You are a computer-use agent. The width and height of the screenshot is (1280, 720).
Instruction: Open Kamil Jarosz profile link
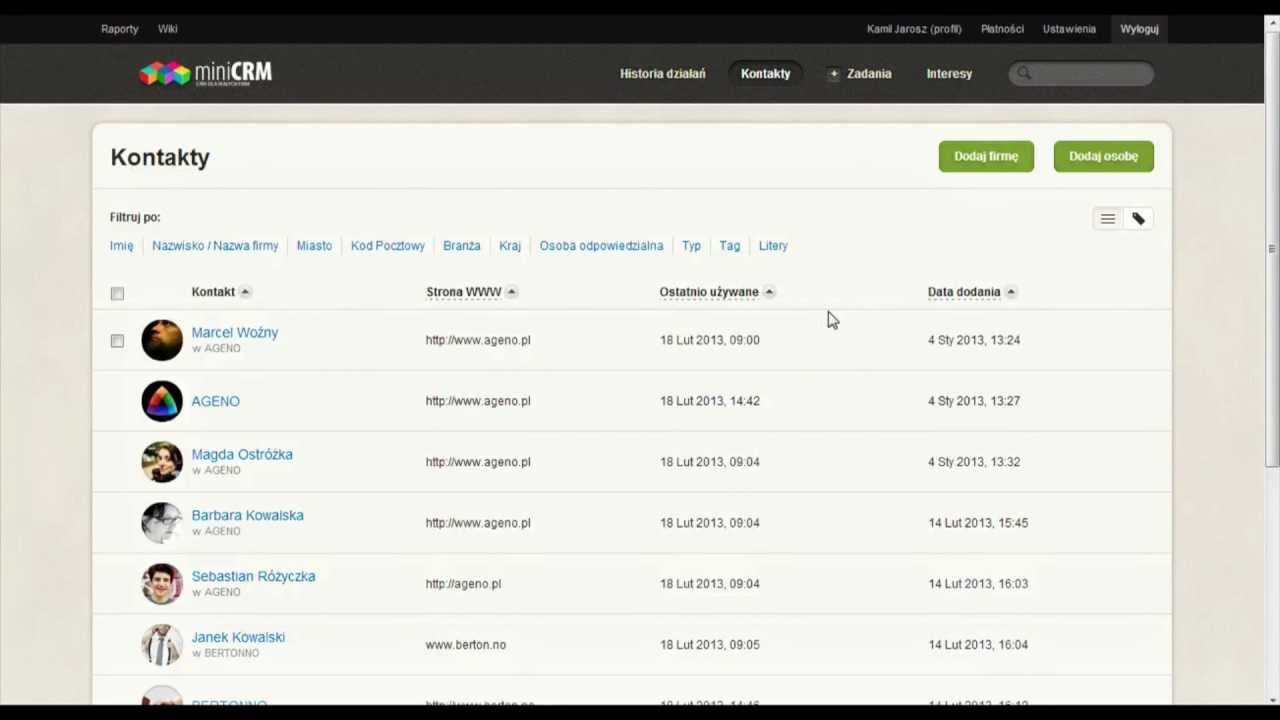click(914, 29)
